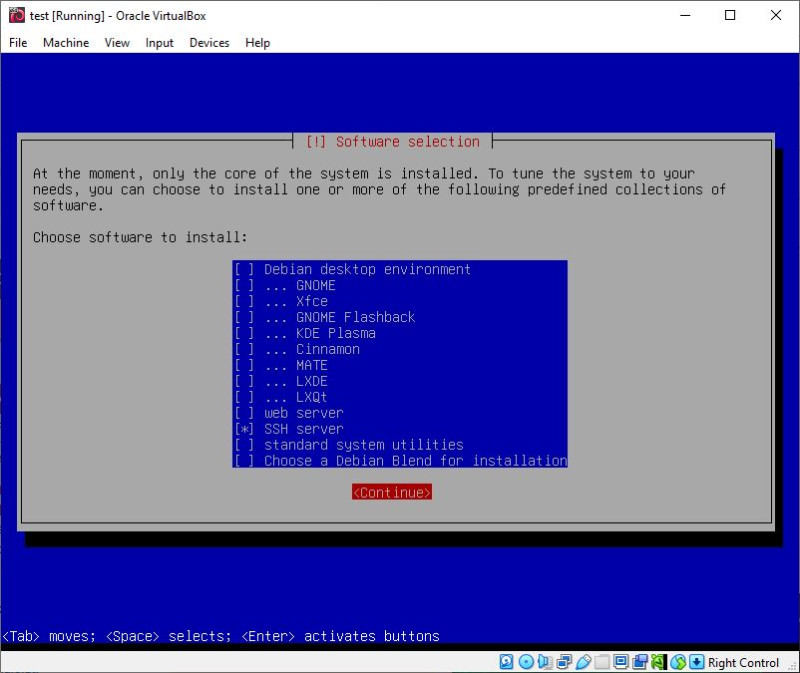The height and width of the screenshot is (673, 800).
Task: Toggle the LXDE checkbox
Action: pyautogui.click(x=244, y=381)
